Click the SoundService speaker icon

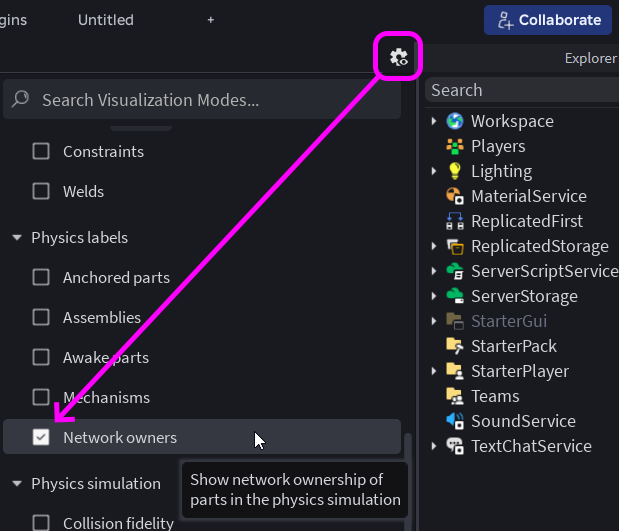(x=455, y=421)
